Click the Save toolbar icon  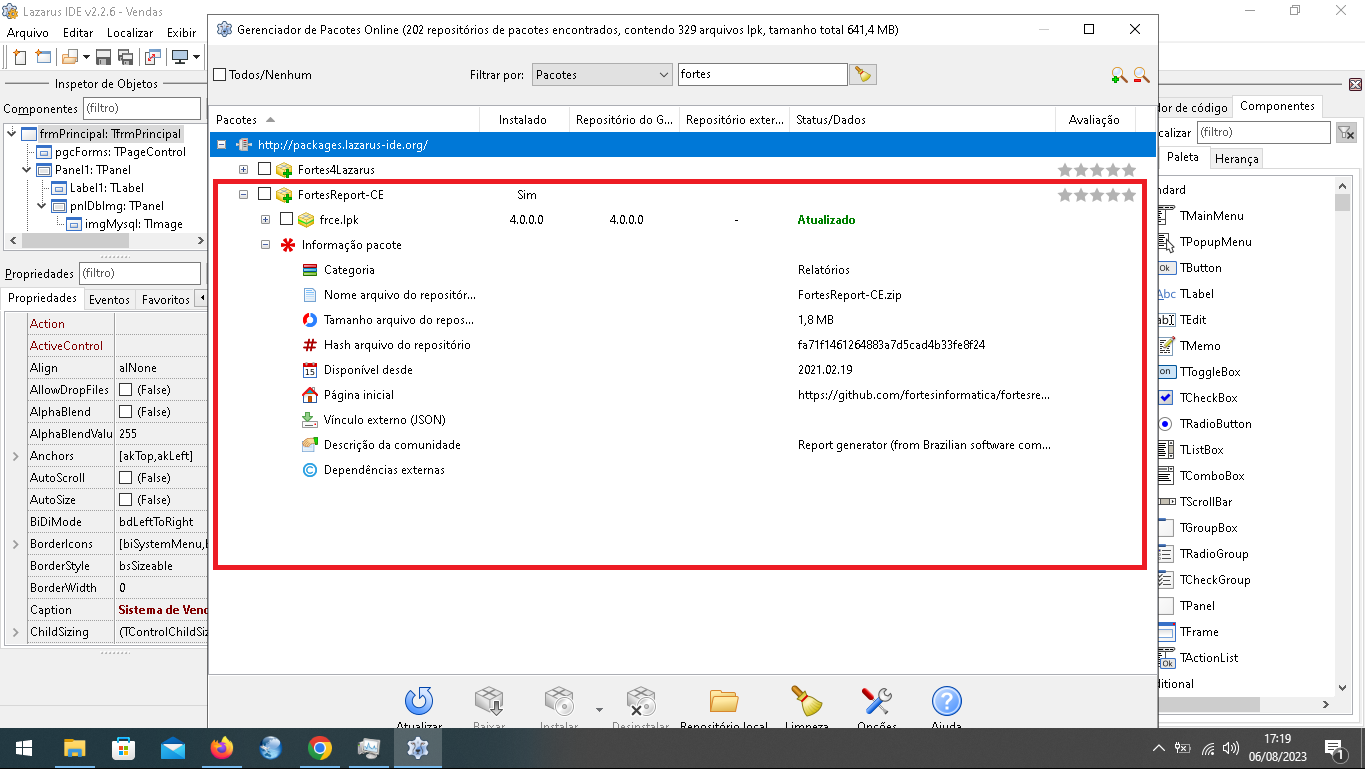pos(103,57)
